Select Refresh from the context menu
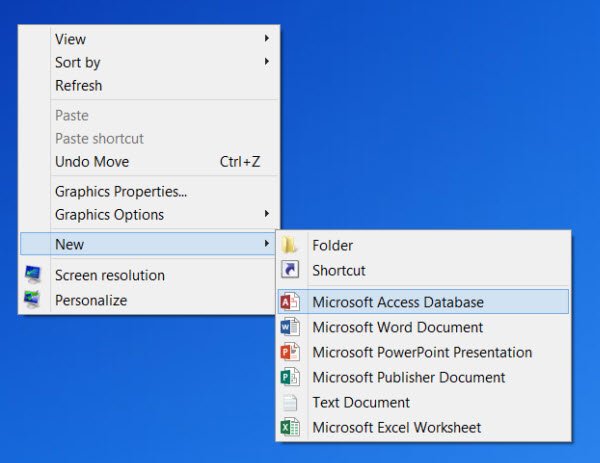Image resolution: width=600 pixels, height=463 pixels. 78,86
